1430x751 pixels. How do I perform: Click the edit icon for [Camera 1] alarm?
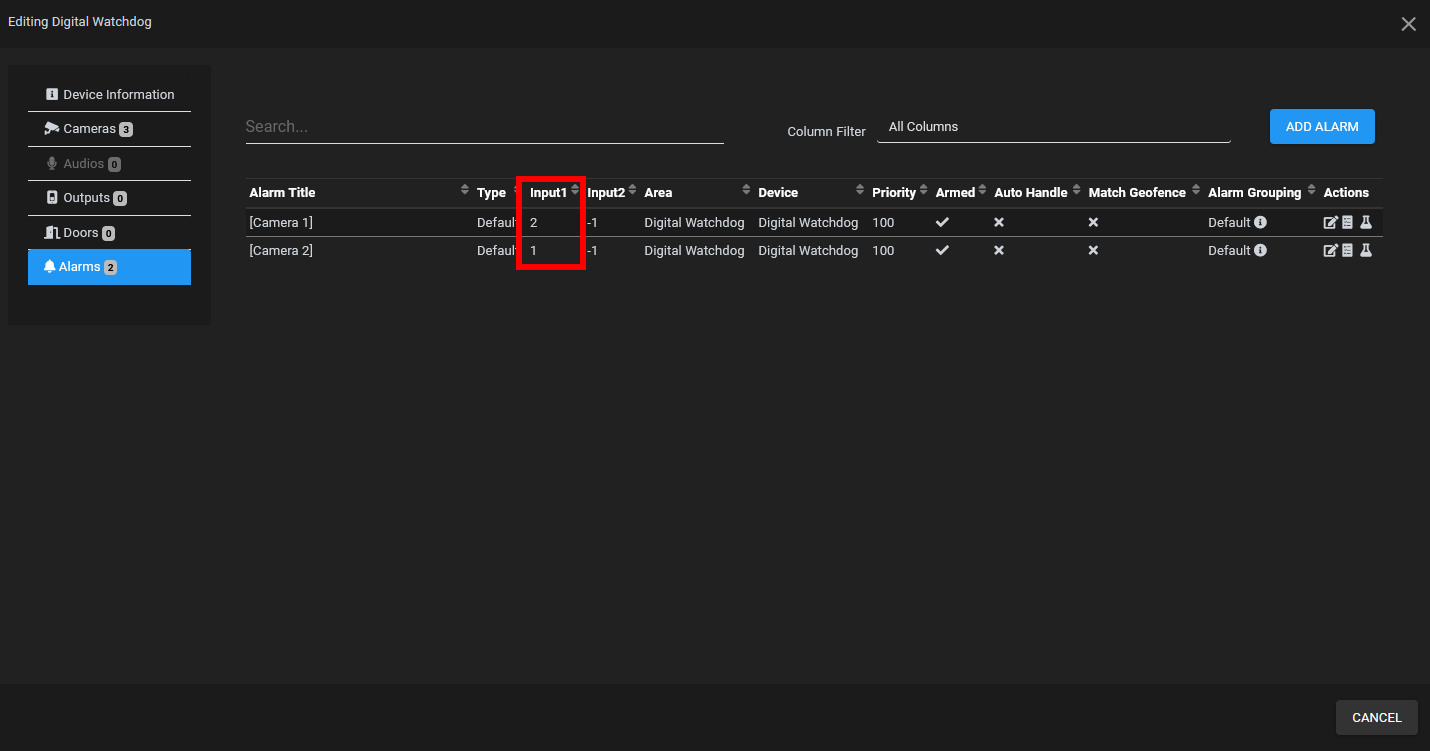1330,222
